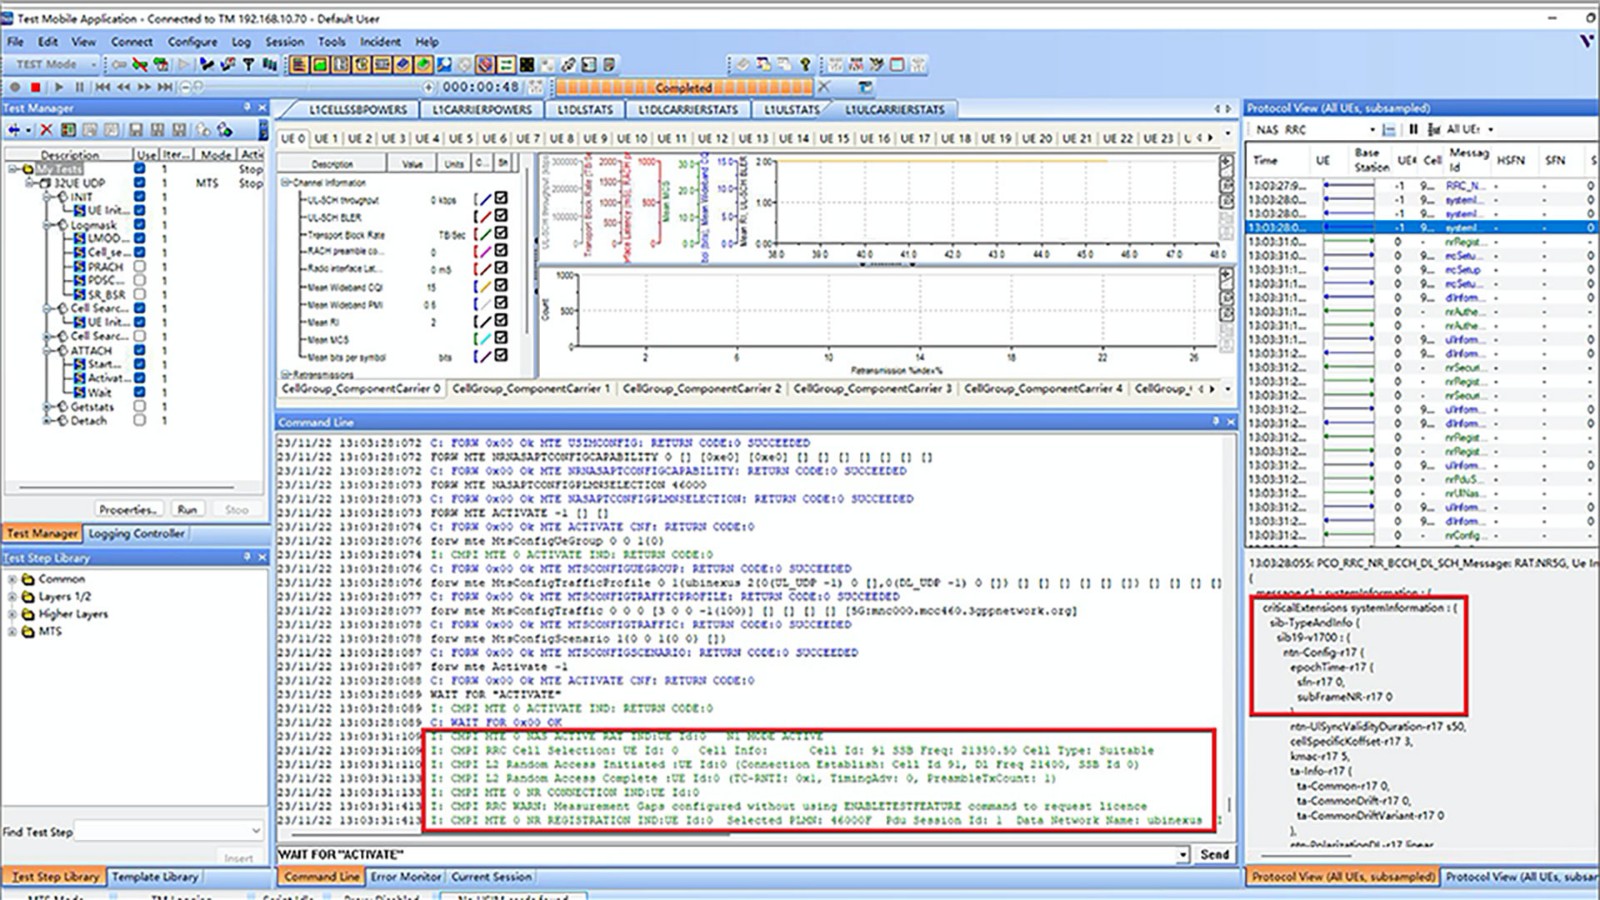This screenshot has width=1600, height=900.
Task: Click the zoom-out minus icon on playback slider
Action: [x=184, y=87]
